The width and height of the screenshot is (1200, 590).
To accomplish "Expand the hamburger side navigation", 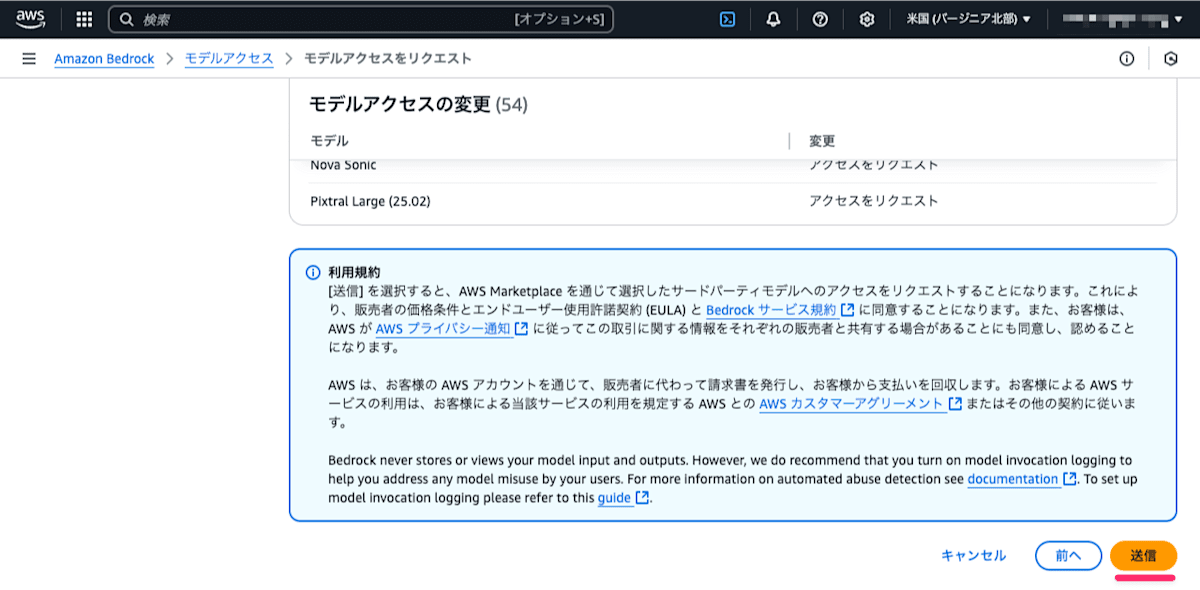I will [29, 59].
